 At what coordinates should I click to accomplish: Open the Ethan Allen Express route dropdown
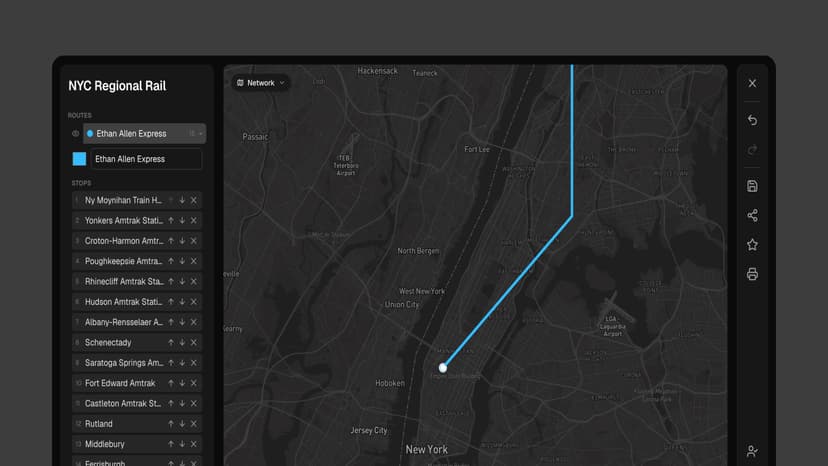(200, 134)
